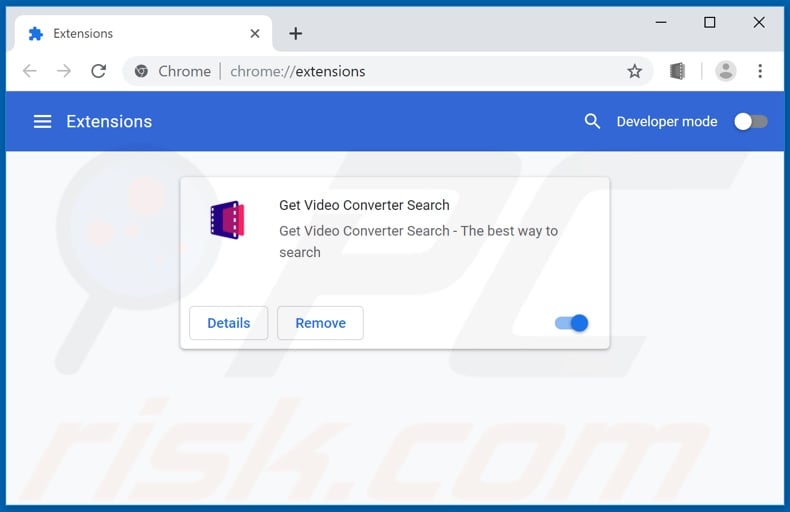Click the 'The best way to search' description

click(x=419, y=241)
